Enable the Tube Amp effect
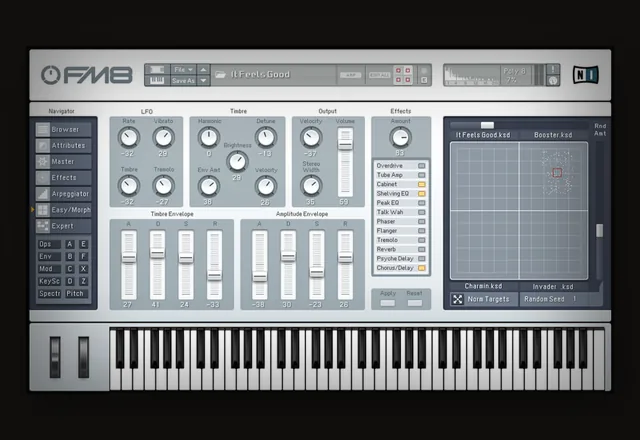The height and width of the screenshot is (440, 640). click(422, 175)
